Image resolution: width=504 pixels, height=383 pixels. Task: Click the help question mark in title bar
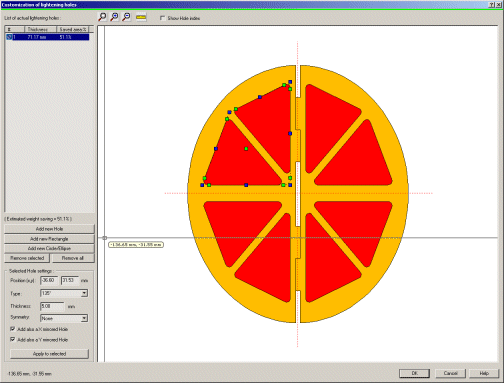[x=492, y=5]
